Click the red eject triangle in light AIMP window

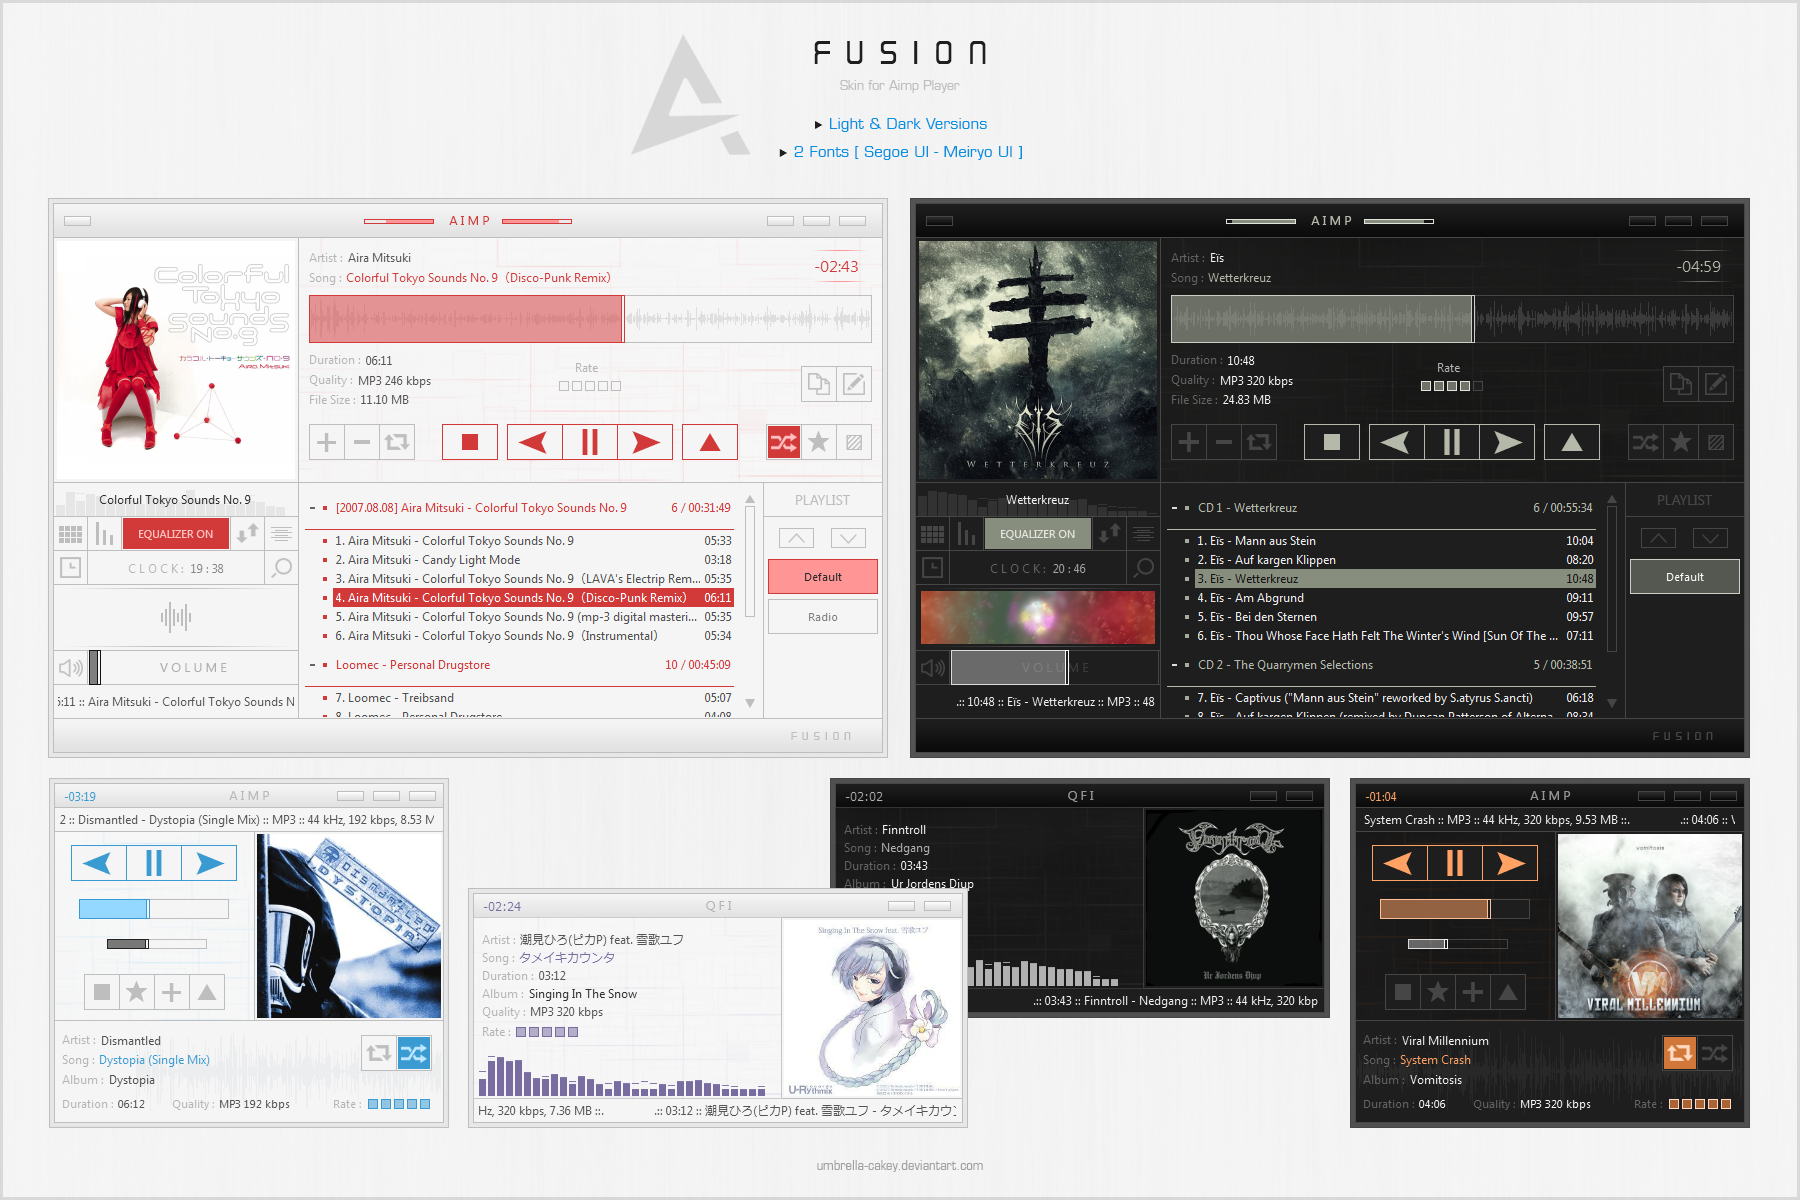pos(710,442)
